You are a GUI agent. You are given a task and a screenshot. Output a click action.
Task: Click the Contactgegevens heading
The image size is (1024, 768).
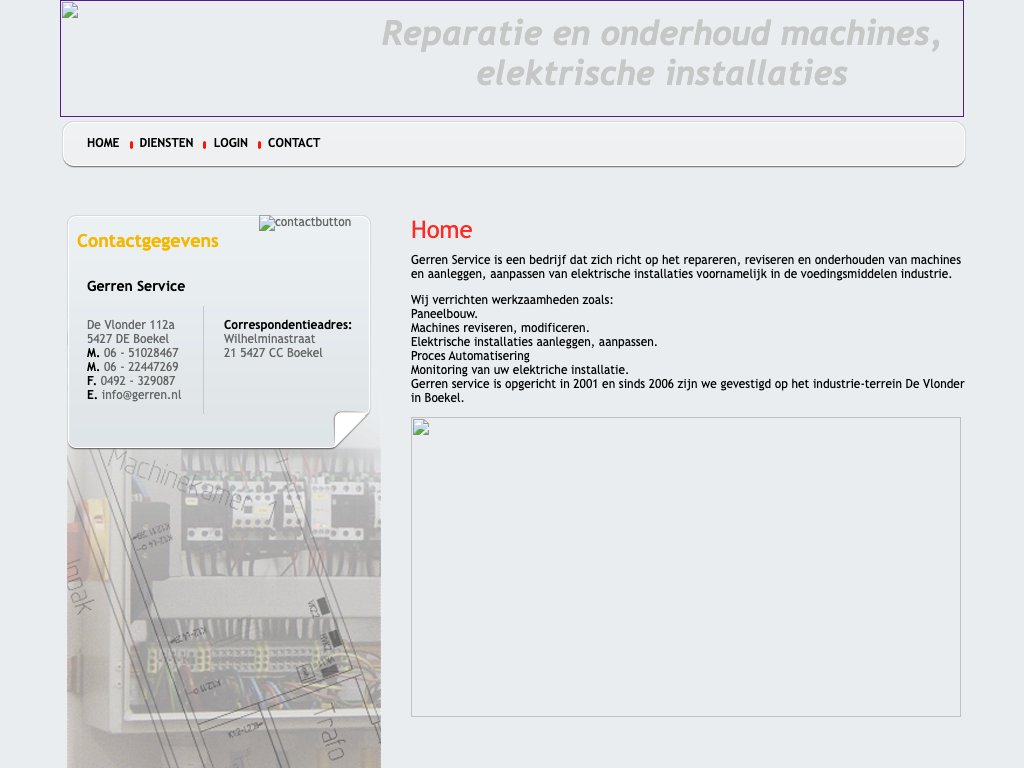[x=147, y=241]
